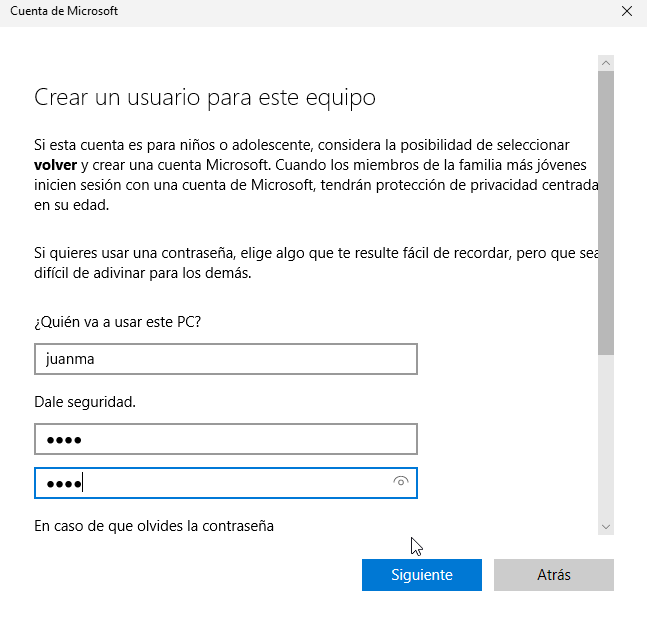Click the line starting Si quieres usar una contraseña
Screen dimensions: 647x621
tap(316, 253)
